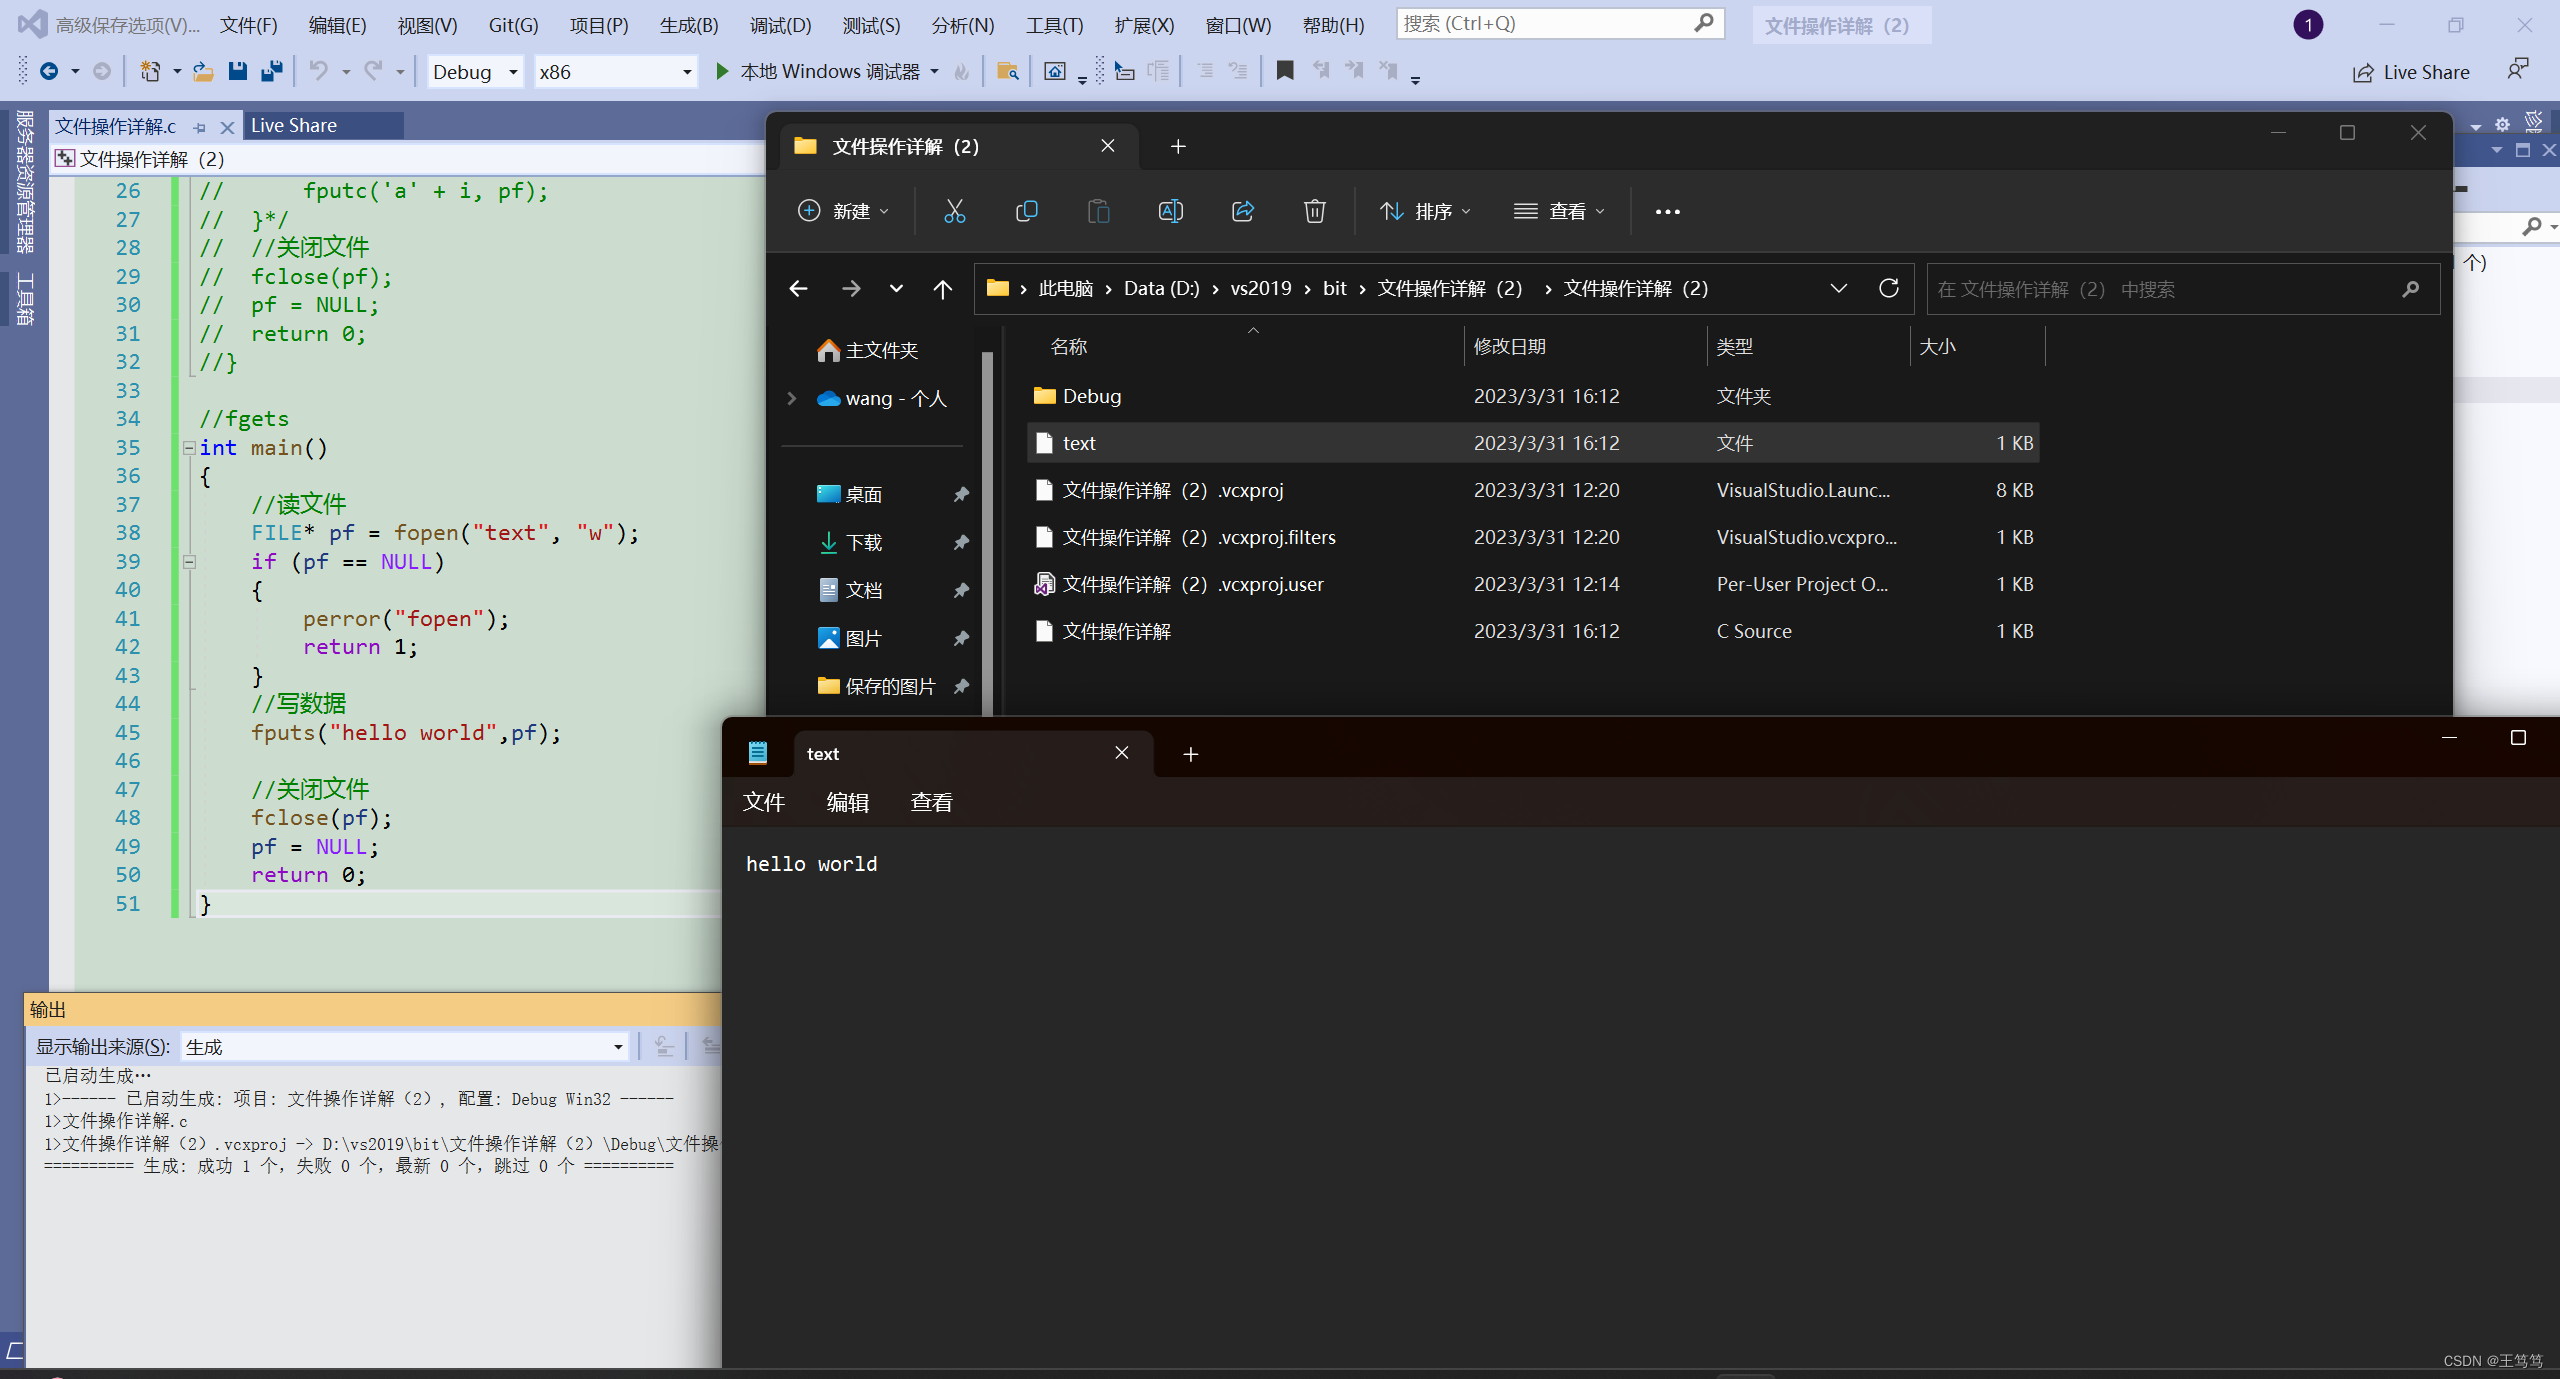Collapse the if block outline at line 39
The height and width of the screenshot is (1379, 2560).
189,562
